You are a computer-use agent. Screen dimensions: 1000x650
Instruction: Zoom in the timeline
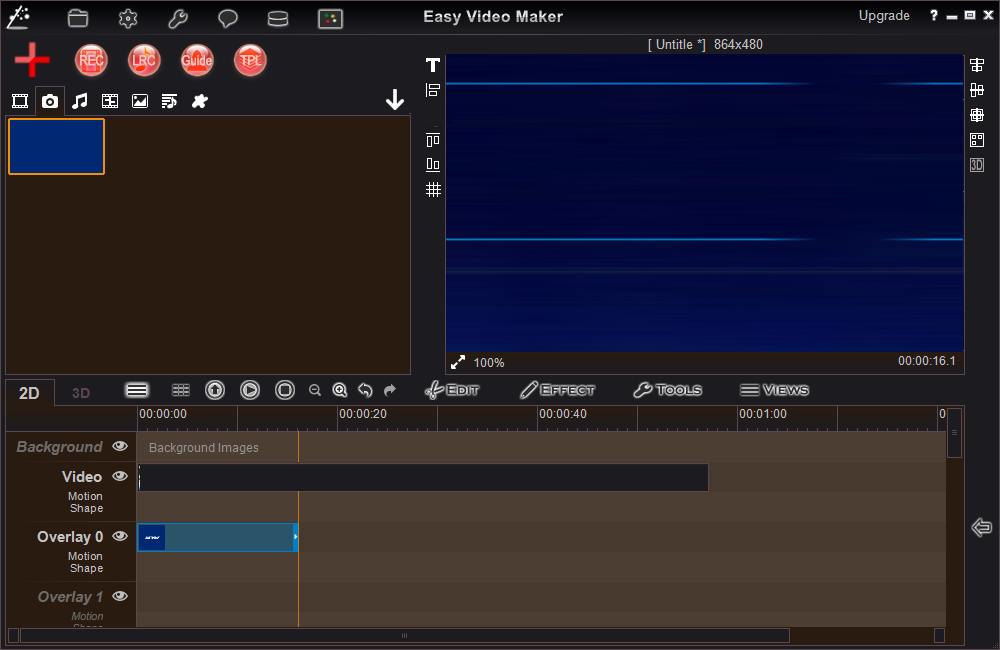tap(340, 390)
